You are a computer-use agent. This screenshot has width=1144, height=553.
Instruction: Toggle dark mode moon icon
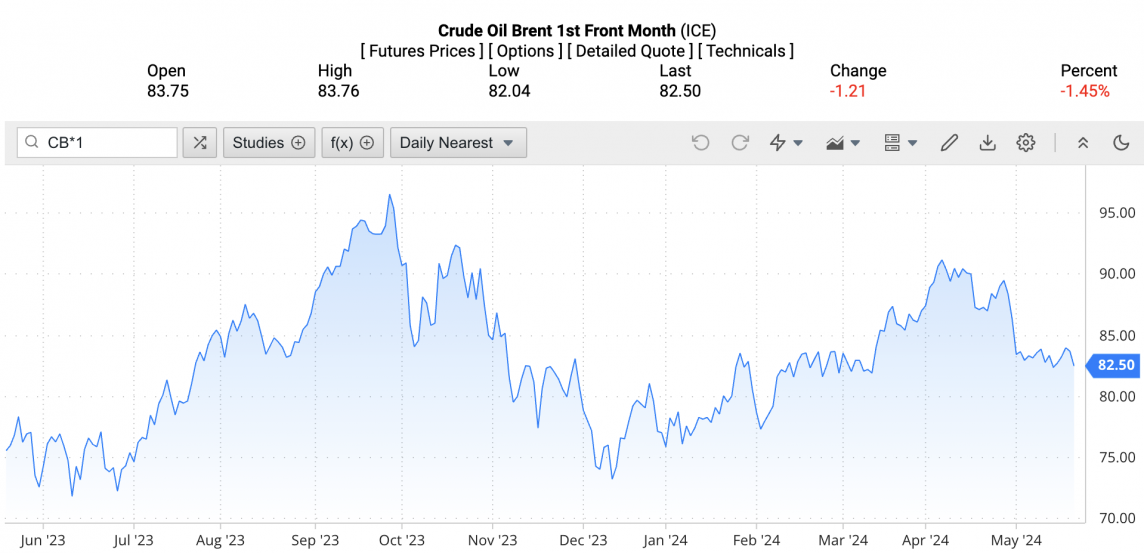point(1121,143)
